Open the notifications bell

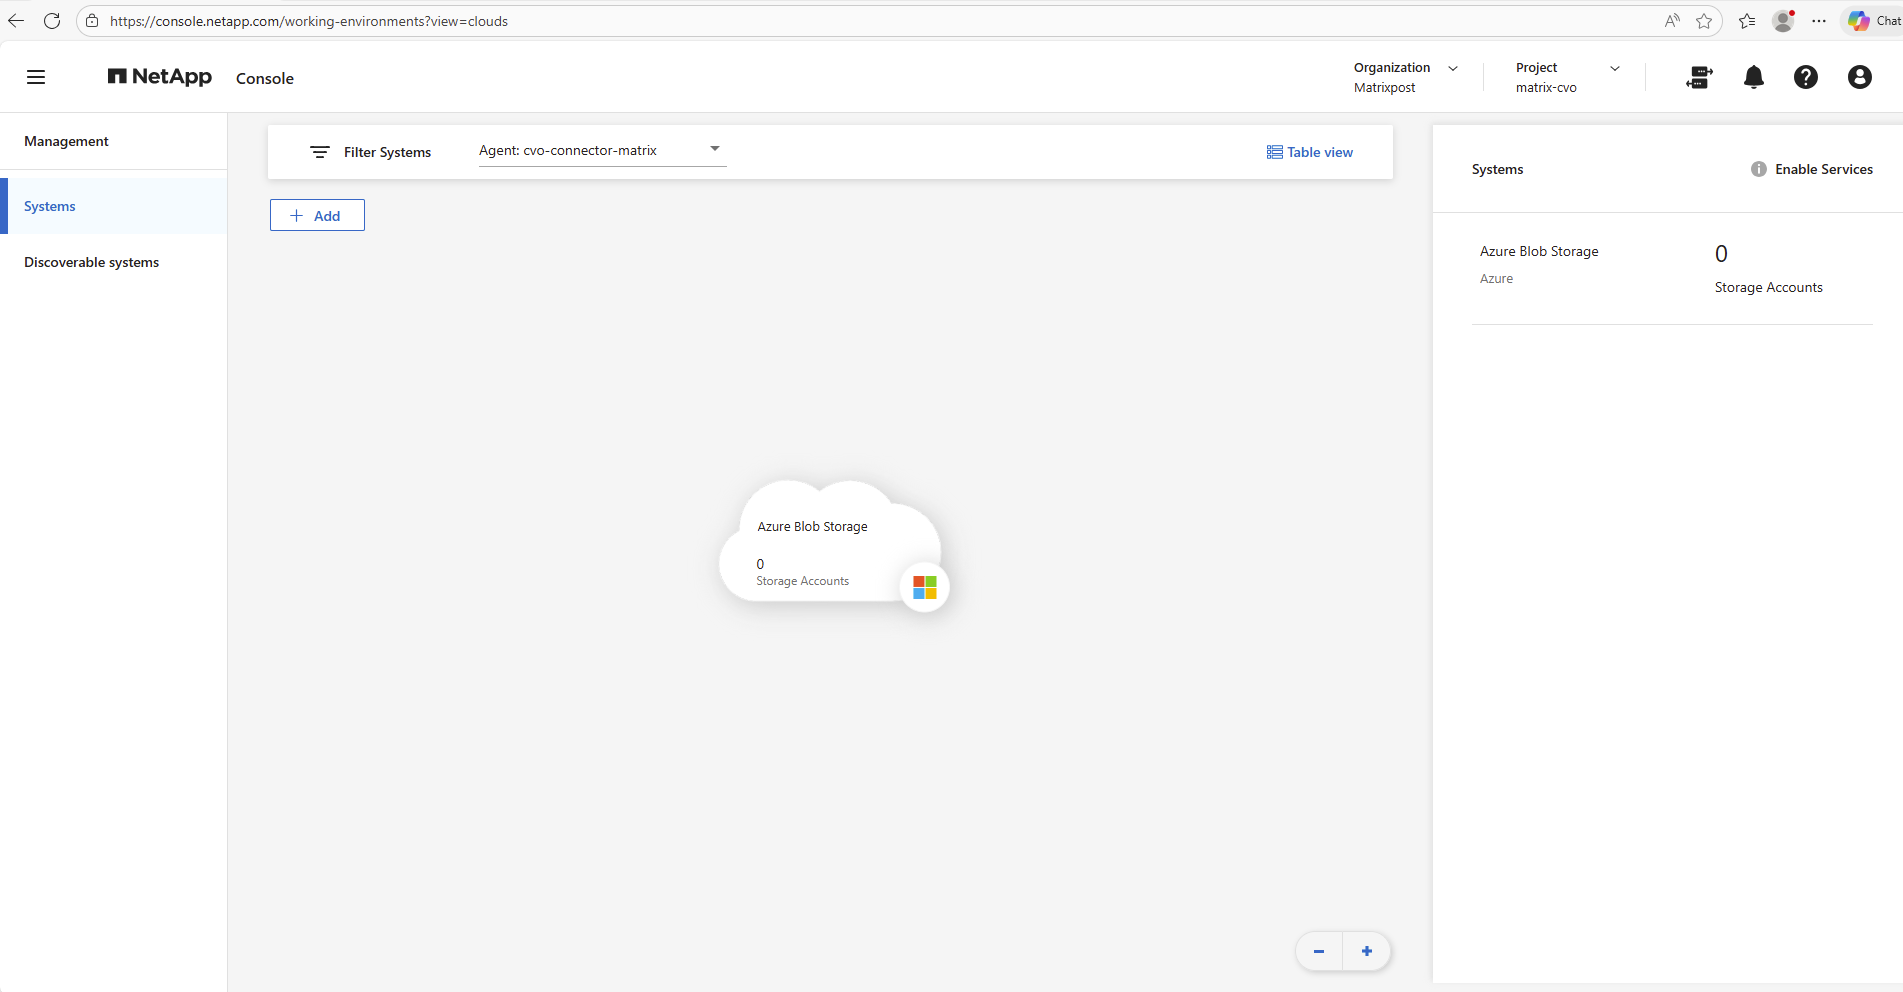[x=1753, y=77]
